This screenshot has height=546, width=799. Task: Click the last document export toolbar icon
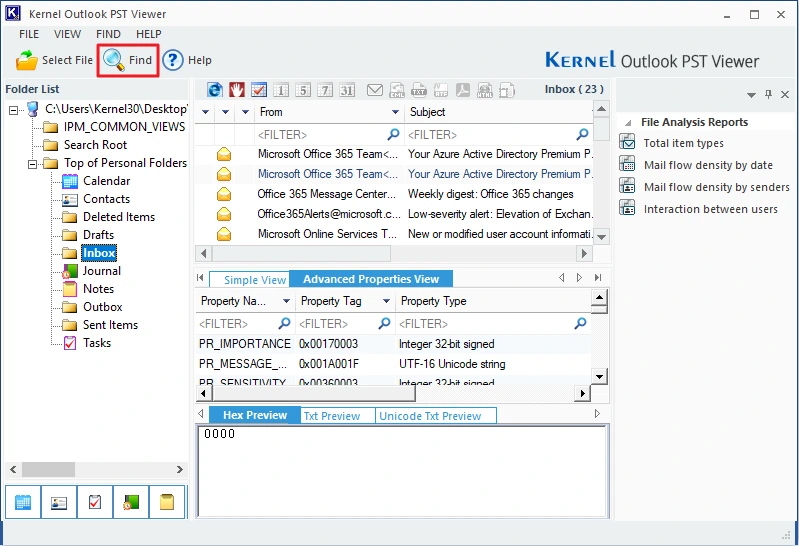(507, 90)
